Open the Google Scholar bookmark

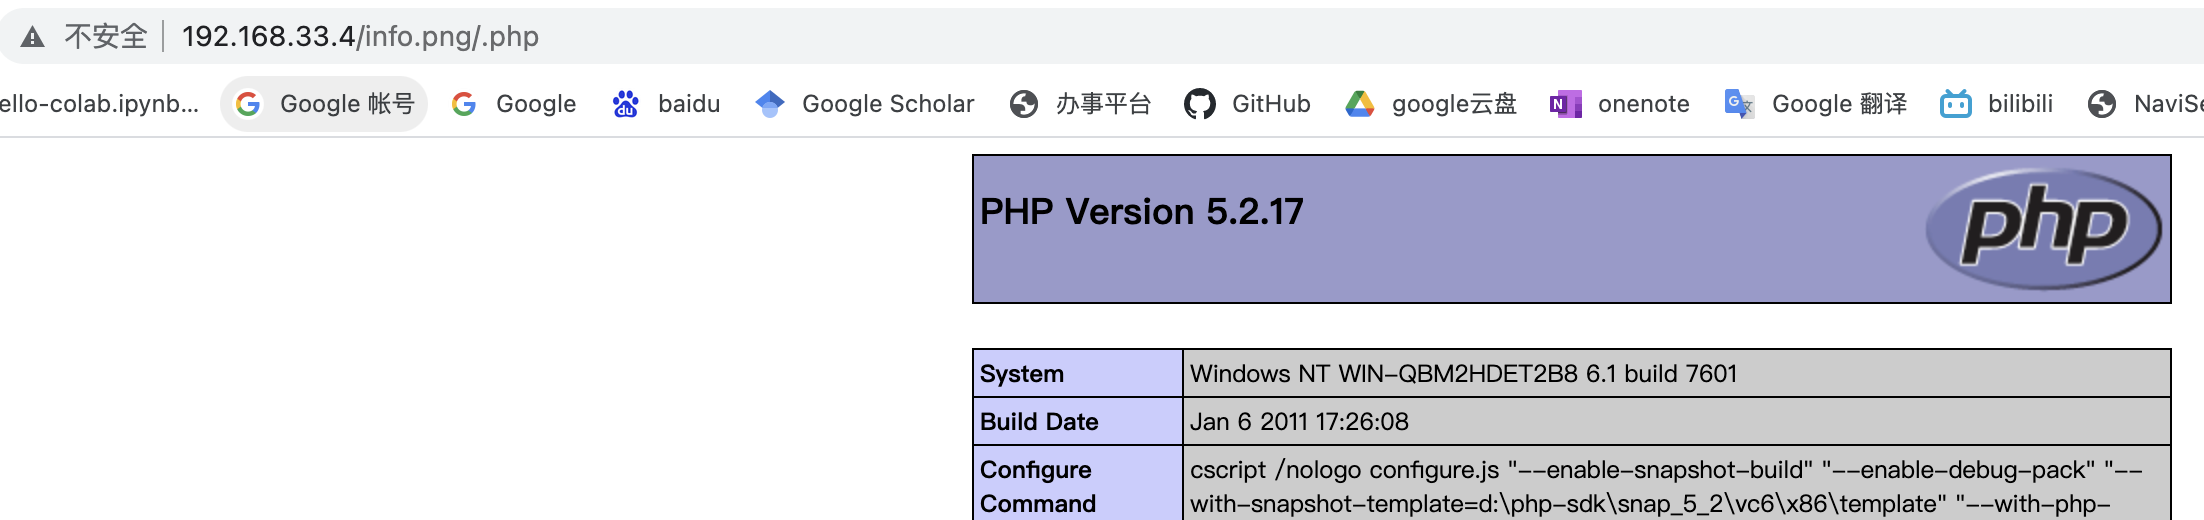[x=887, y=104]
